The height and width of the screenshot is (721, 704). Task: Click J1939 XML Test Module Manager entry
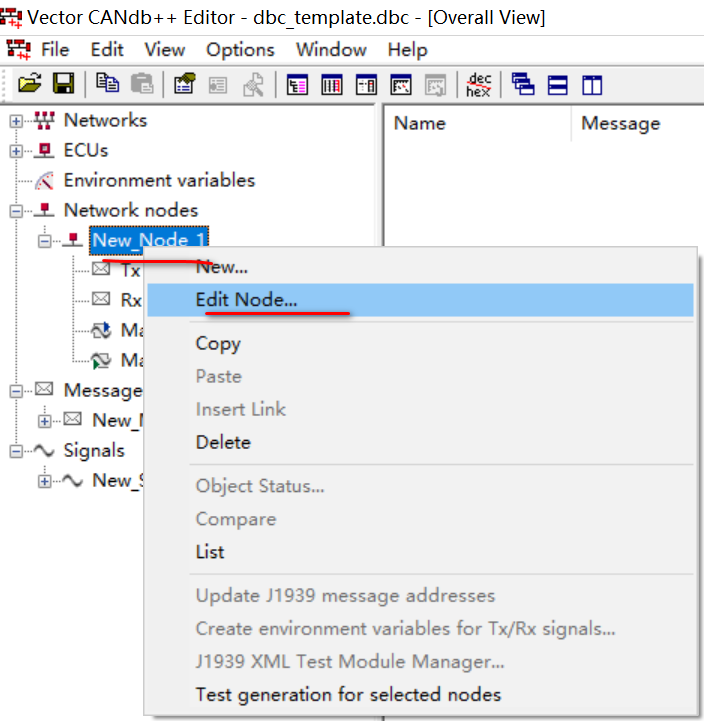tap(420, 662)
